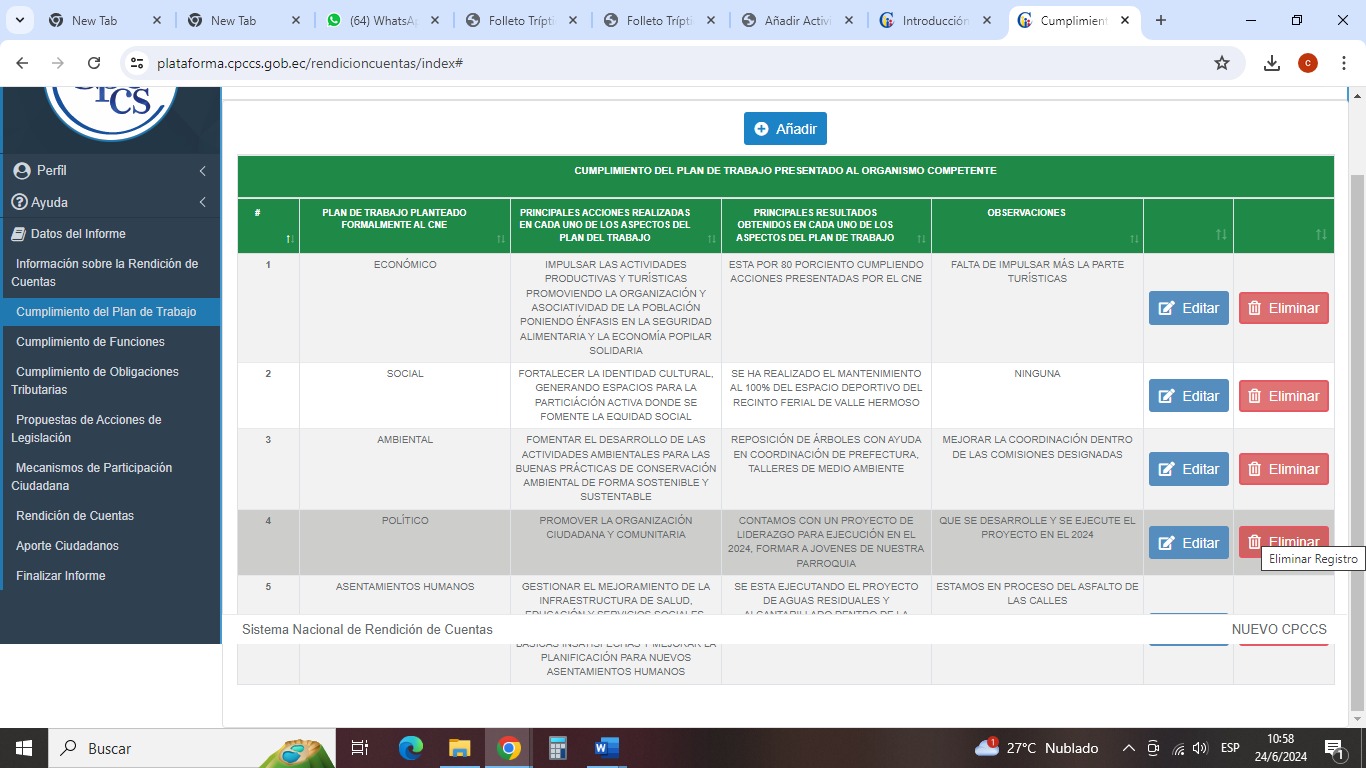Open Chrome downloads icon

point(1271,63)
